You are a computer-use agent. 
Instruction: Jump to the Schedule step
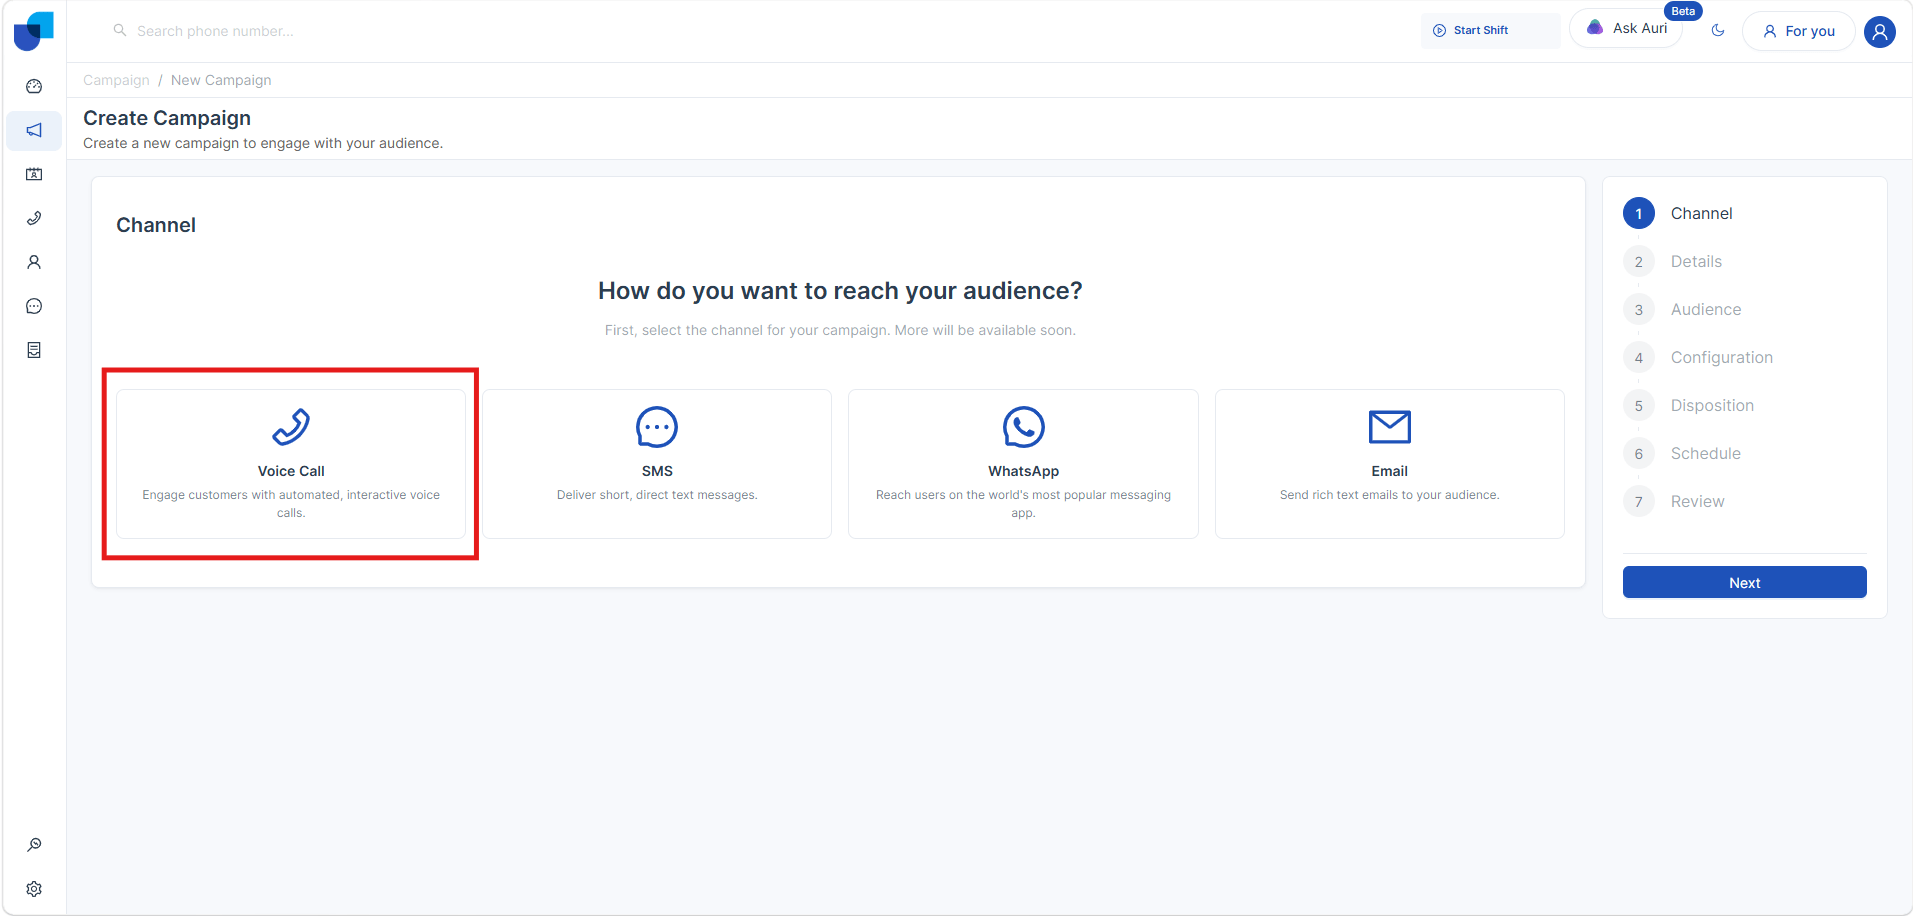(x=1705, y=454)
